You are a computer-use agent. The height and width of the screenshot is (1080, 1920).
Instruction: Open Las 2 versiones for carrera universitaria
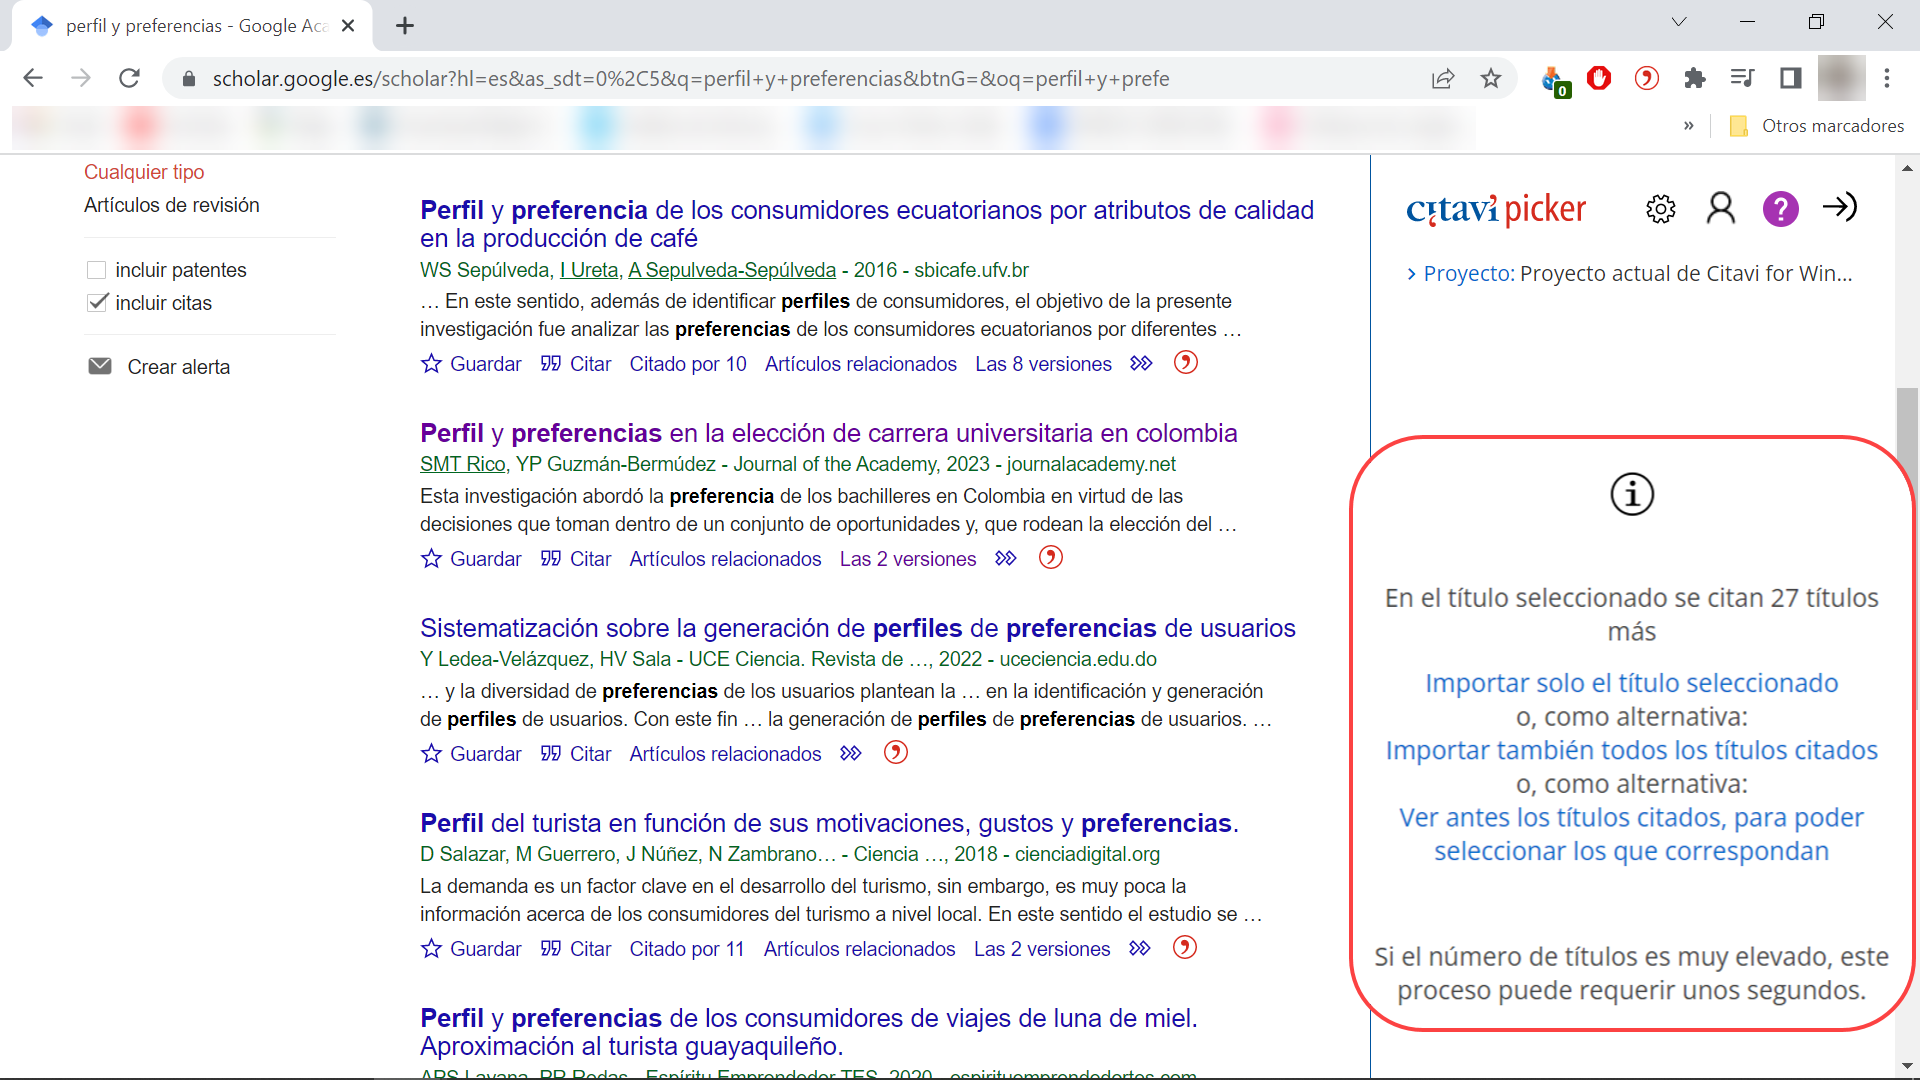click(x=908, y=559)
